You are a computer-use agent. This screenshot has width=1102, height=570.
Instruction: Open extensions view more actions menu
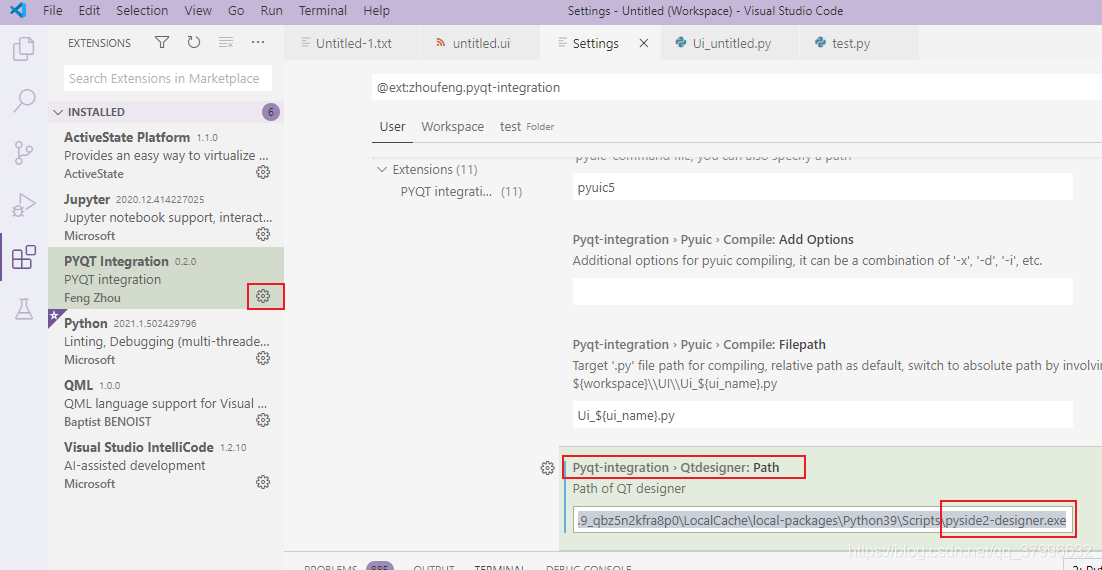(258, 43)
